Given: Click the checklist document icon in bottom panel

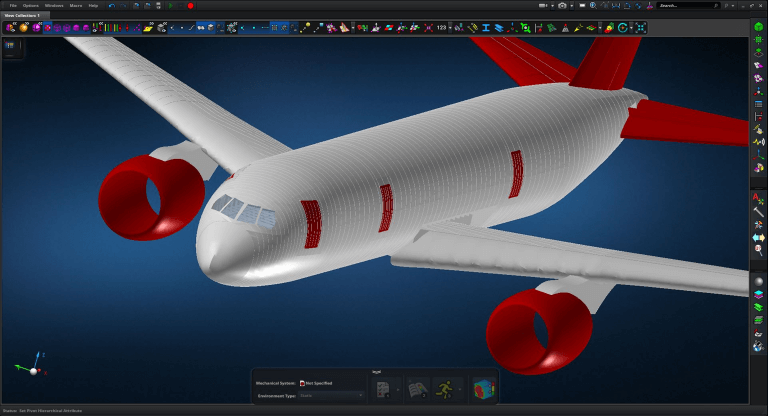Looking at the screenshot, I should (x=383, y=390).
